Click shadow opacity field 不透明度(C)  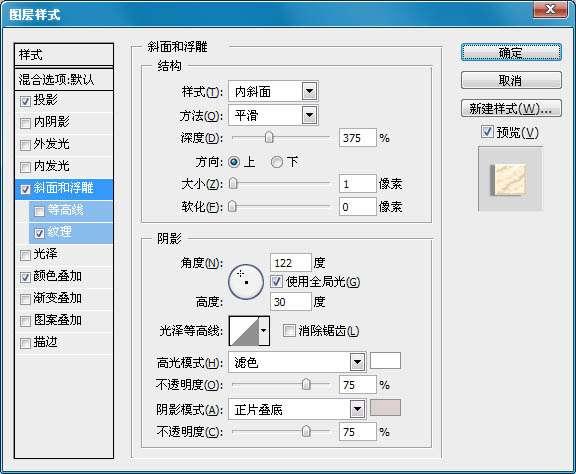tap(358, 432)
